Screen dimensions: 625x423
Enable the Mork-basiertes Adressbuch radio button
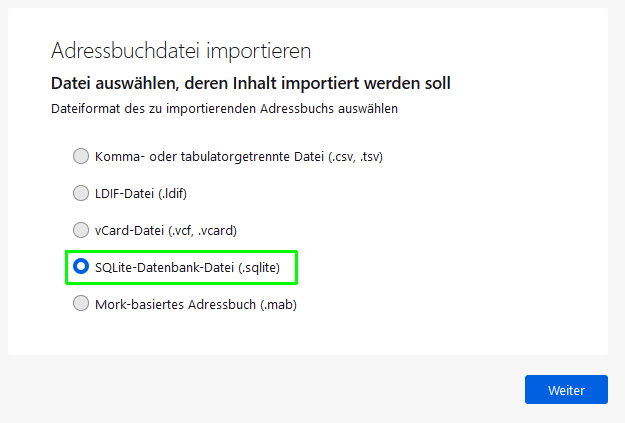[80, 304]
